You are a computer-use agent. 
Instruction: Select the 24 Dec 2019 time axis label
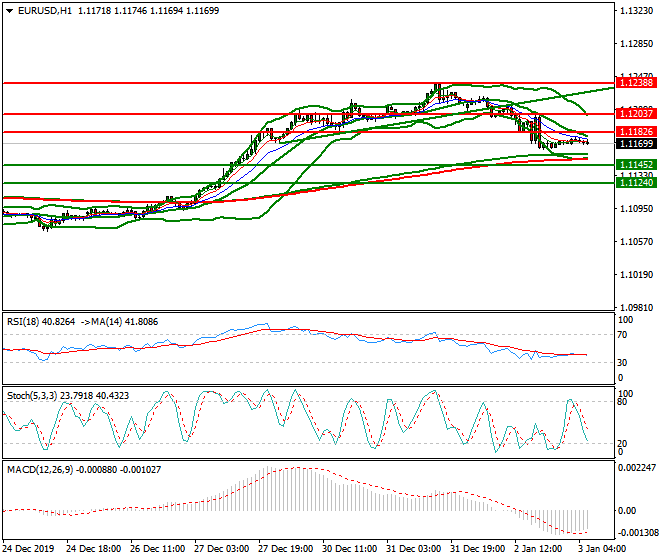(x=28, y=549)
